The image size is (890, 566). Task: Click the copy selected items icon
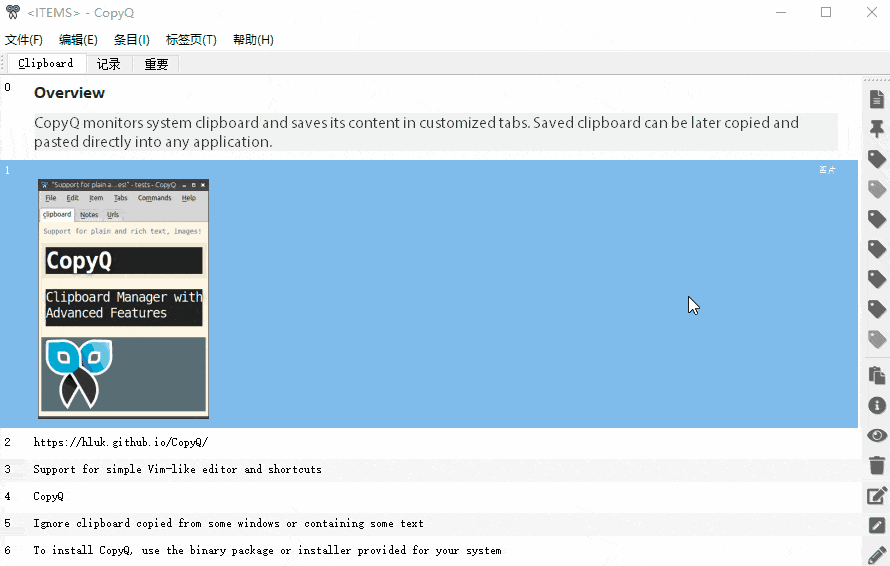click(877, 375)
